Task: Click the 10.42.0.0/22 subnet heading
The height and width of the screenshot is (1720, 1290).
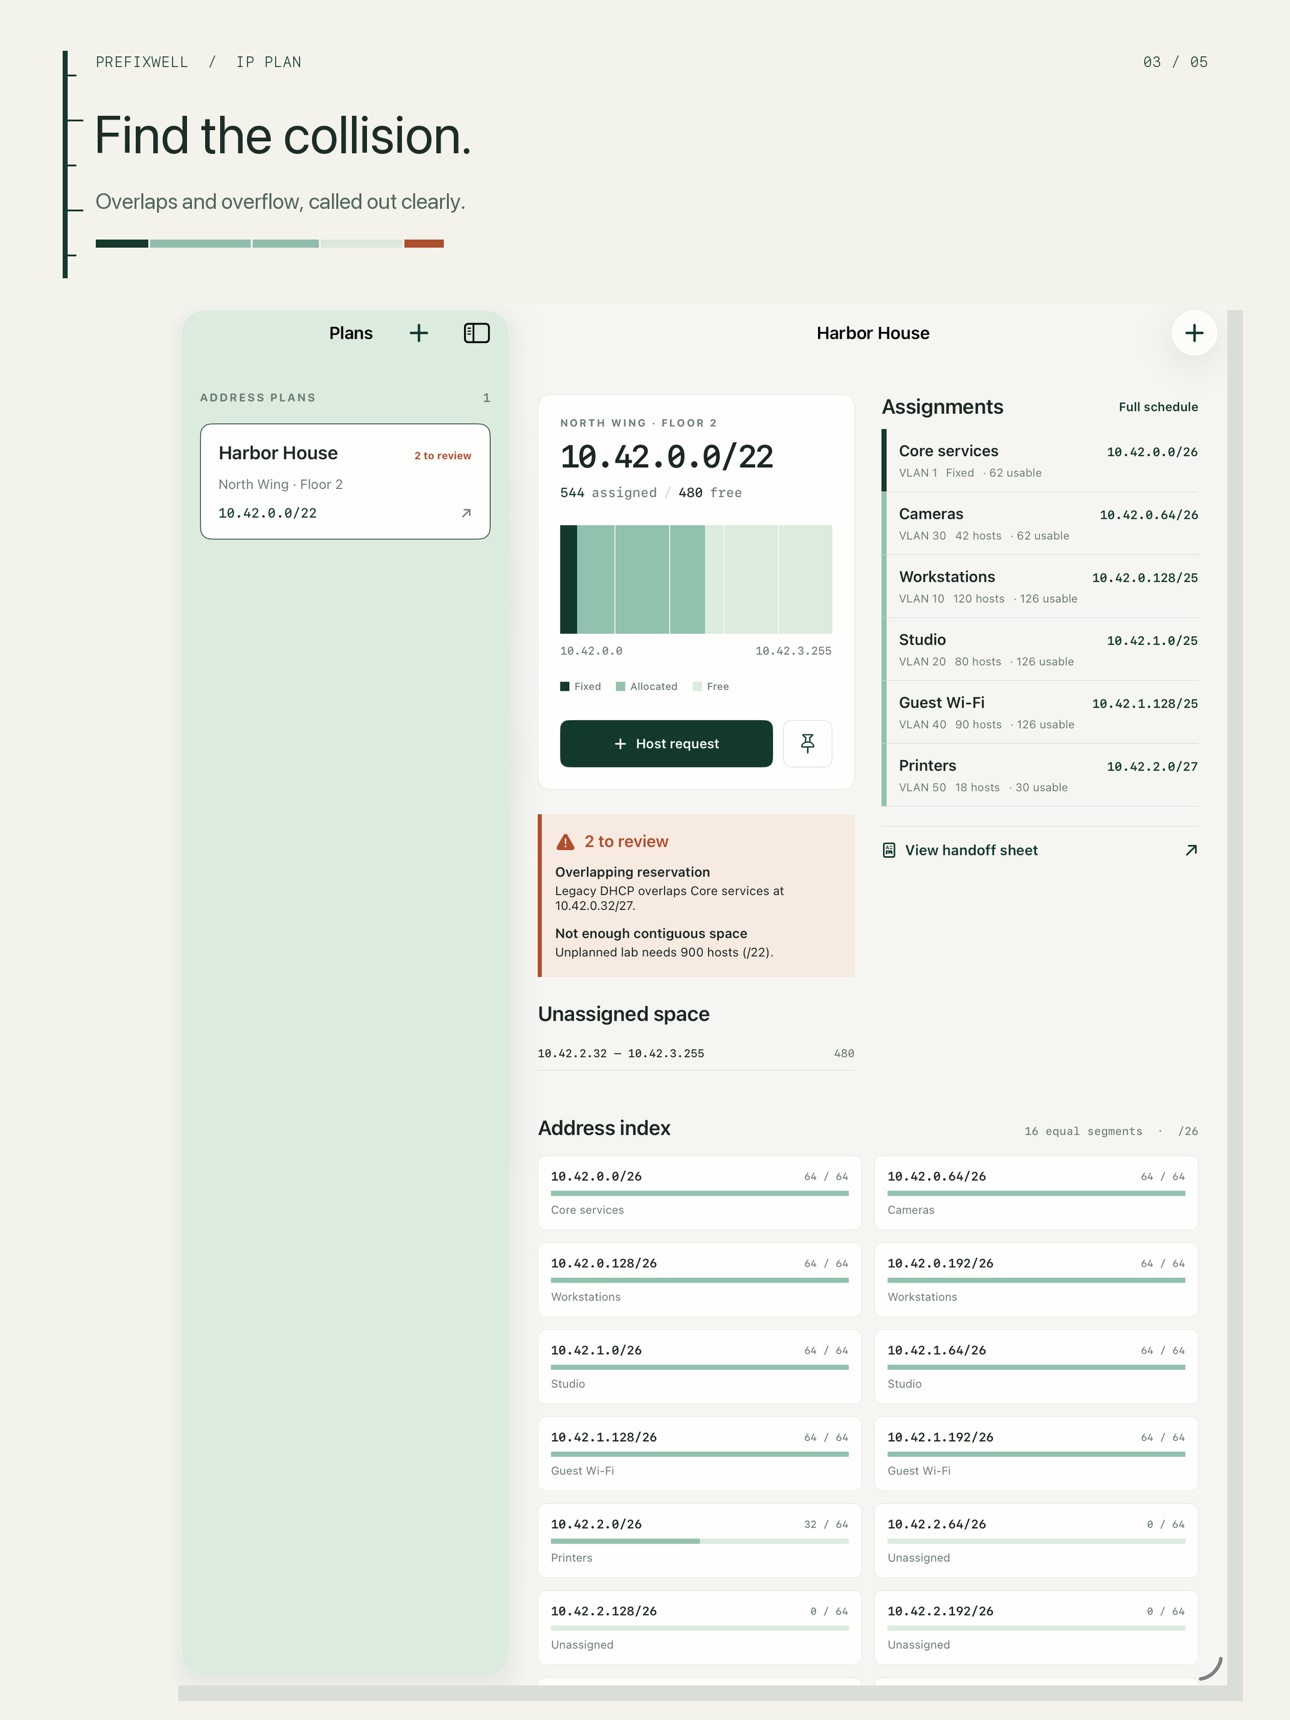Action: click(x=667, y=457)
